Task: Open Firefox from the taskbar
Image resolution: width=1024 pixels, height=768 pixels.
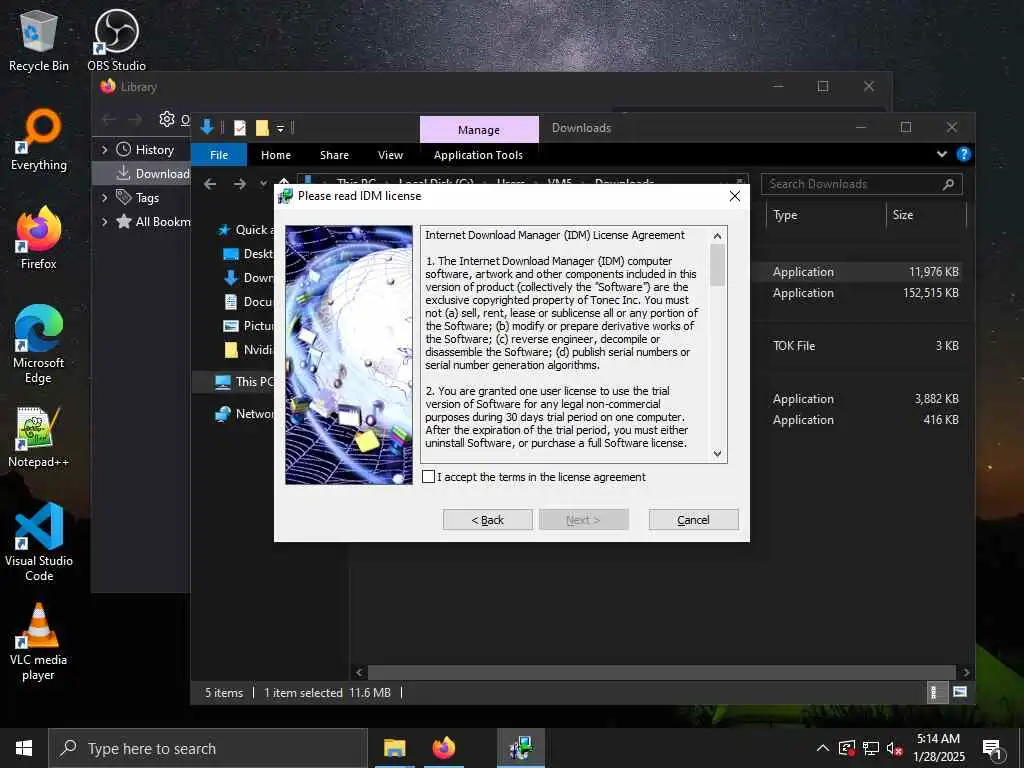Action: point(443,748)
